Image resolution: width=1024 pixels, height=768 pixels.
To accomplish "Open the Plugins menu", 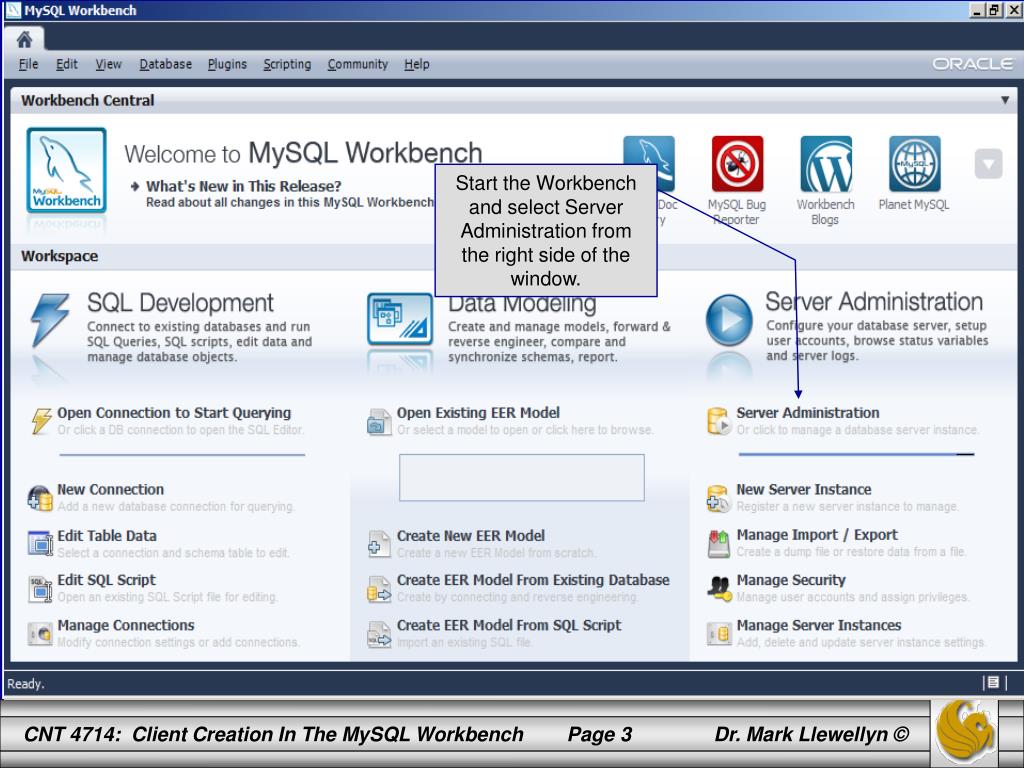I will (x=227, y=64).
